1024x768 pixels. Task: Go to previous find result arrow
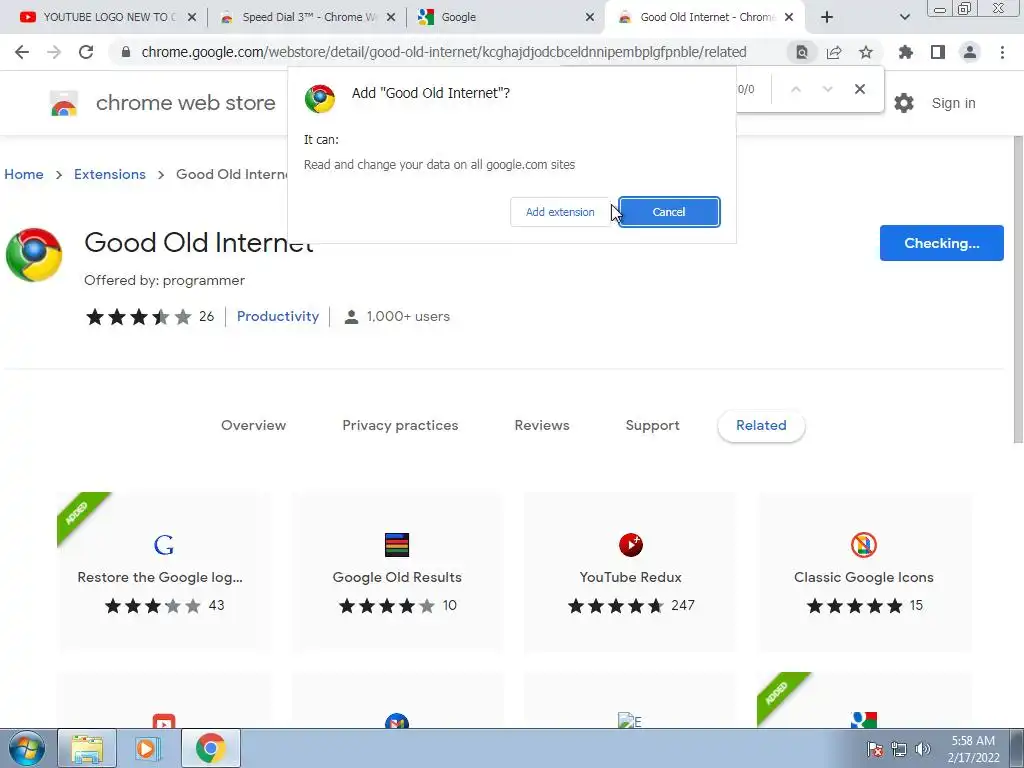[x=795, y=89]
